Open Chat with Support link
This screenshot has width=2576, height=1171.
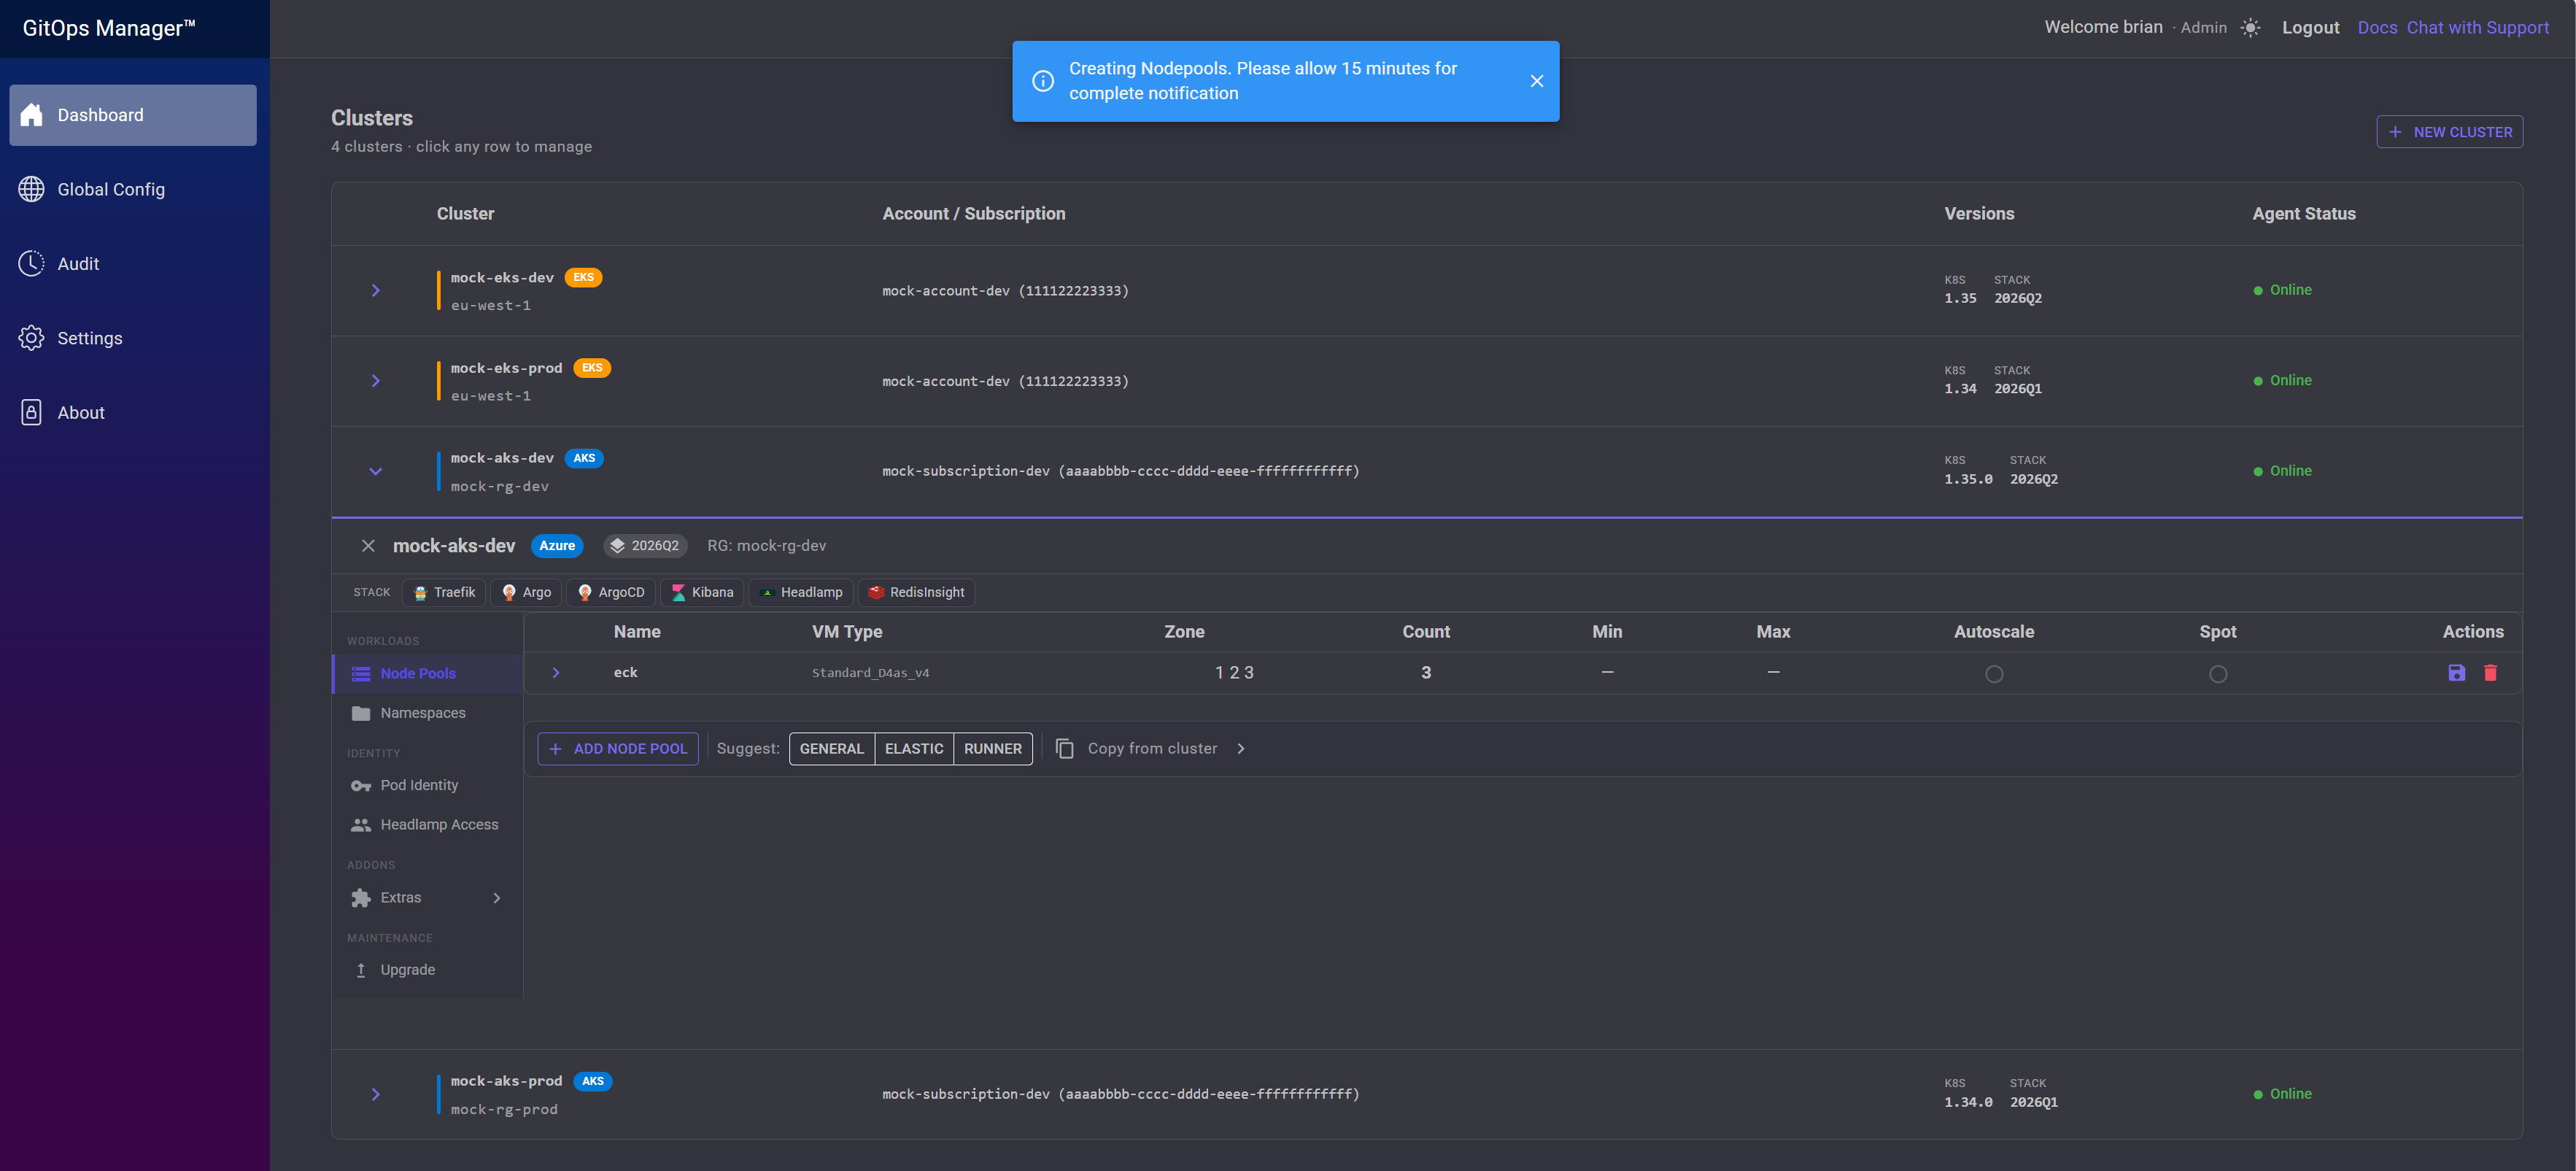2477,28
